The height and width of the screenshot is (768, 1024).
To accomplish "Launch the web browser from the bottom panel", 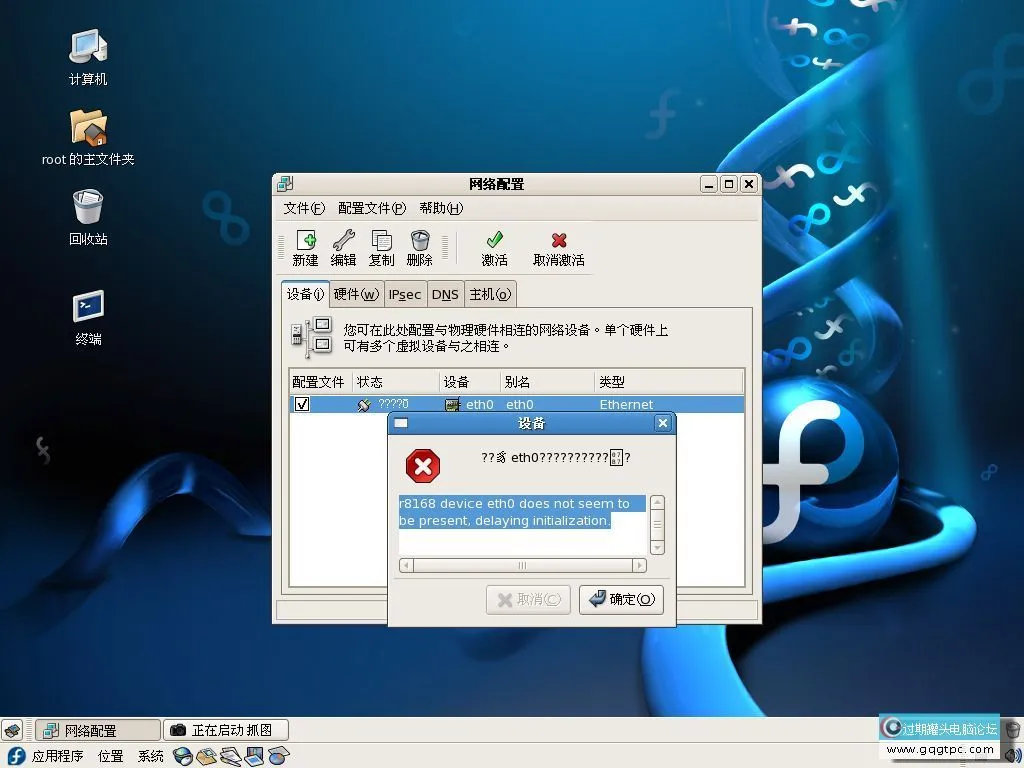I will [x=184, y=757].
